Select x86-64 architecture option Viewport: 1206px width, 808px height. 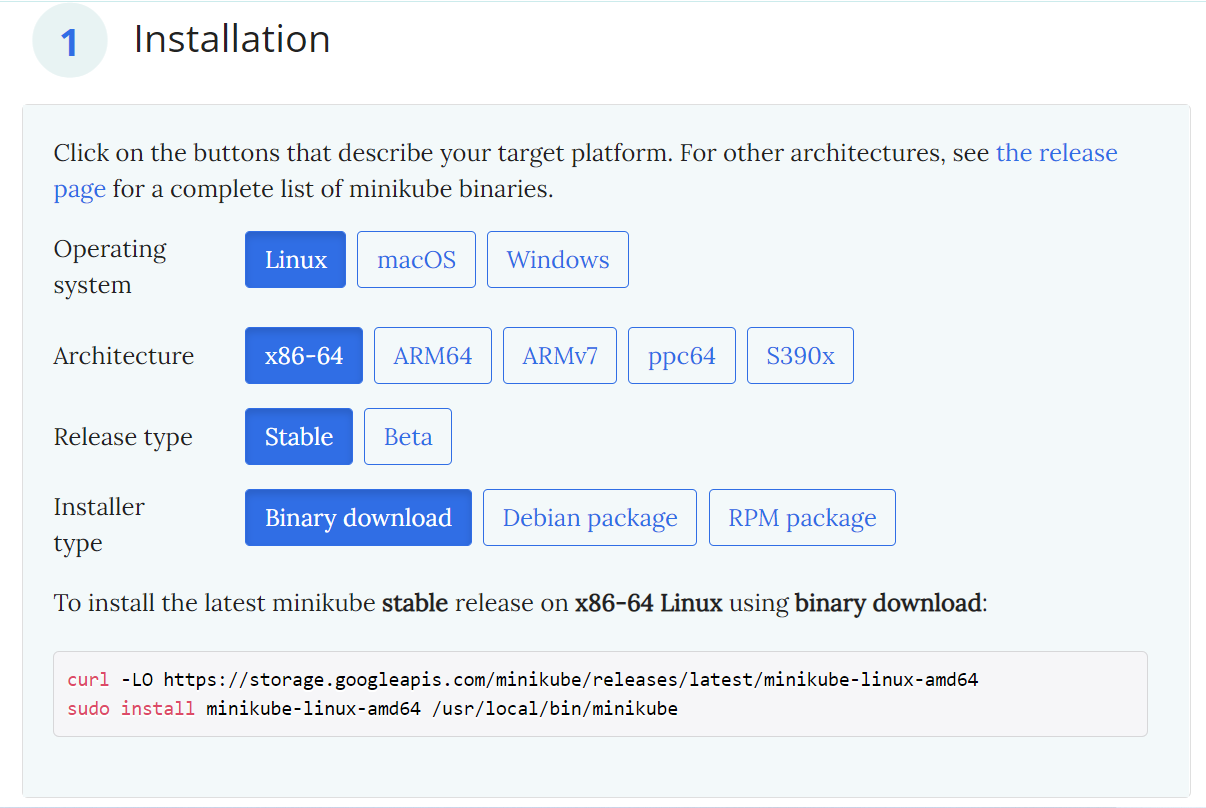click(304, 356)
